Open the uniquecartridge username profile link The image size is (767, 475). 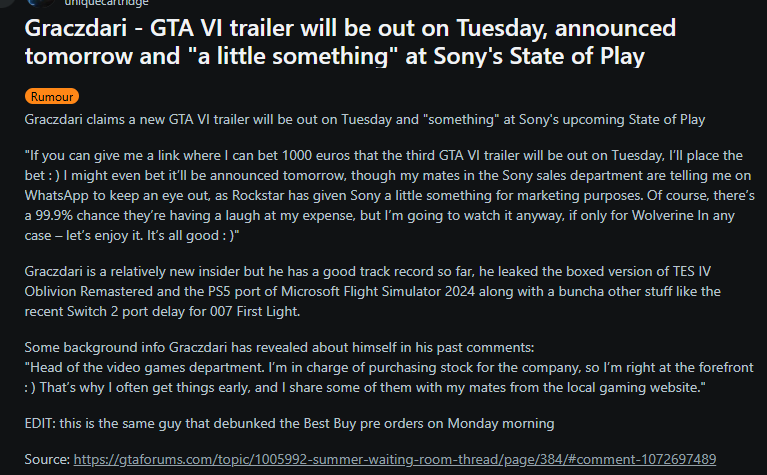106,3
